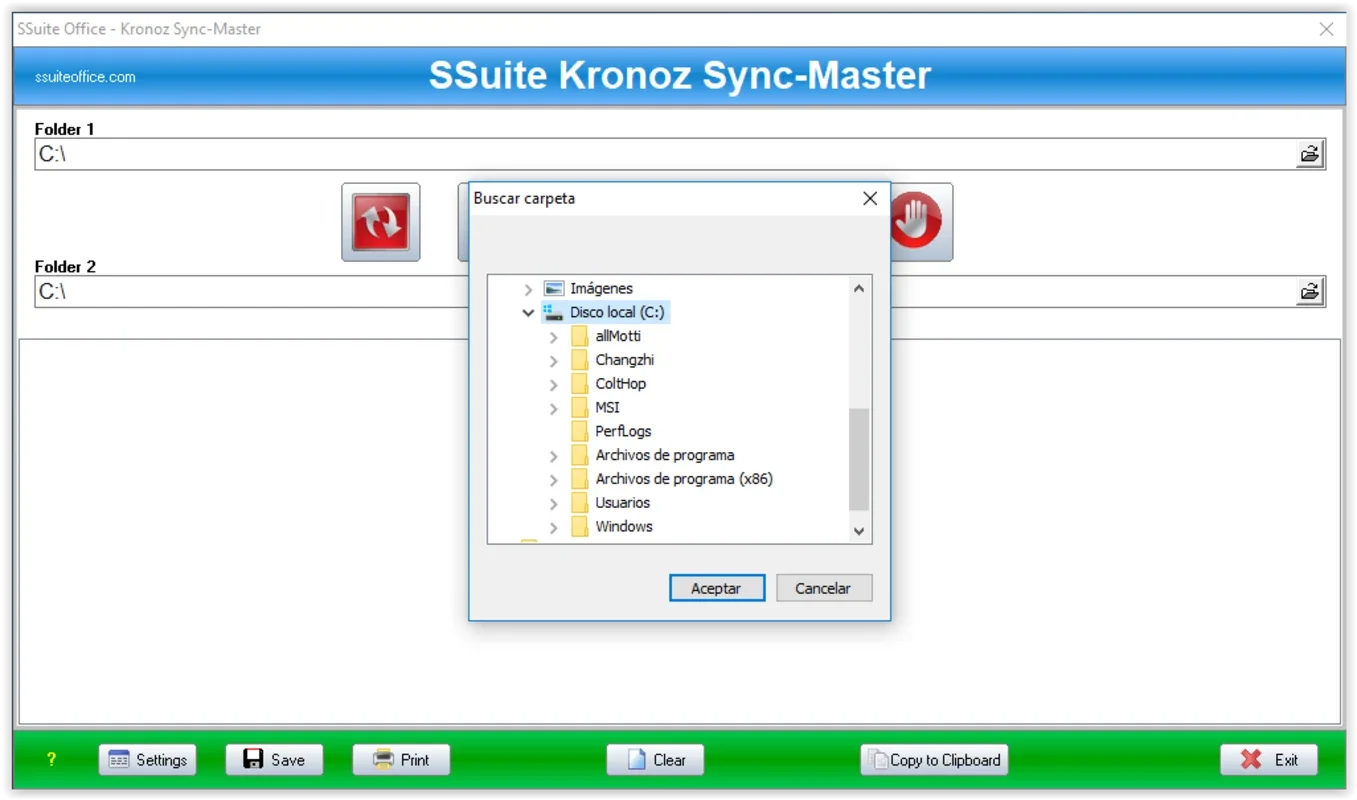The height and width of the screenshot is (800, 1357).
Task: Expand the ColtHop folder node
Action: tap(553, 384)
